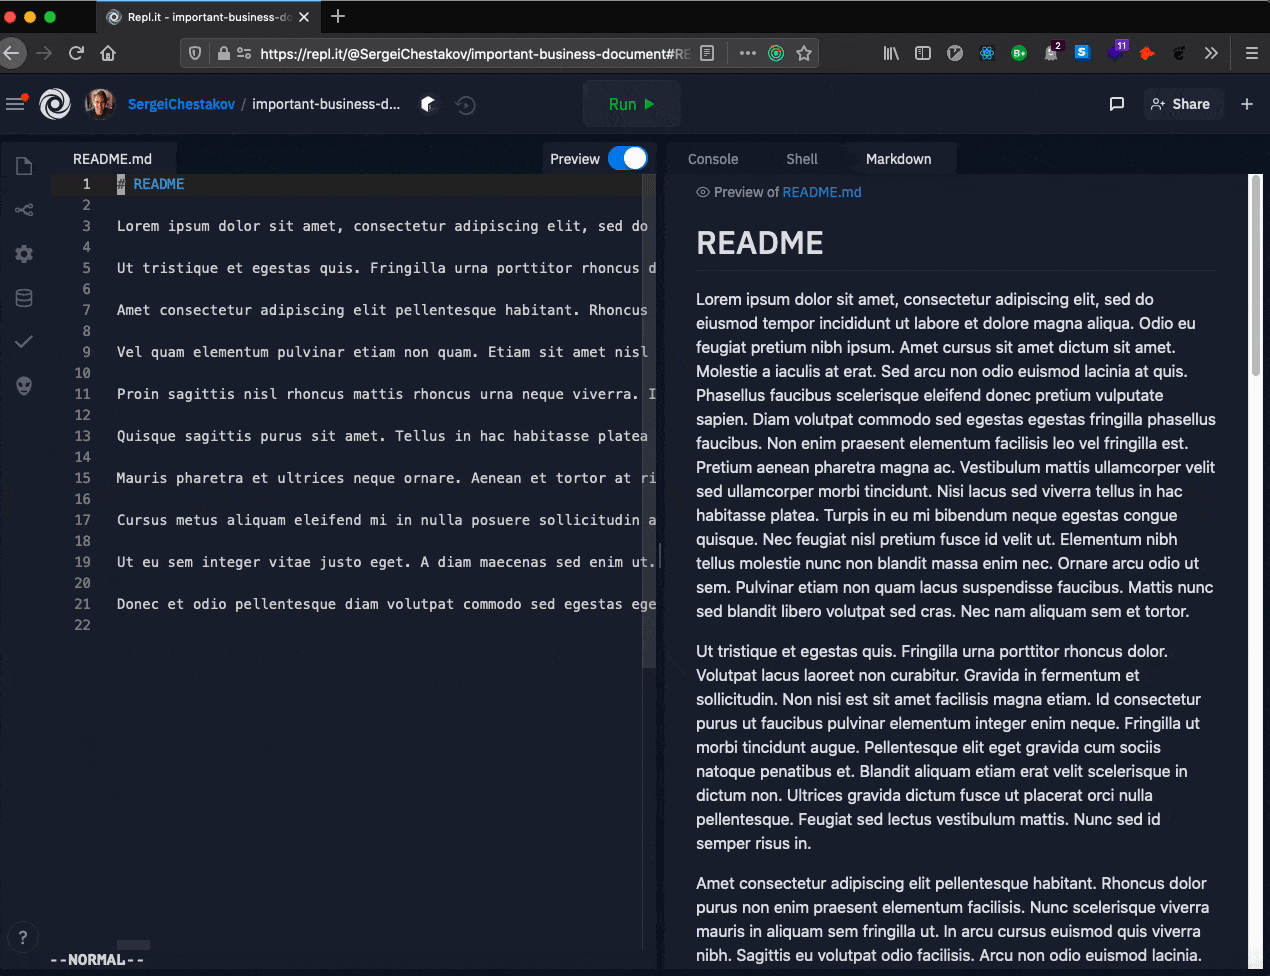Screen dimensions: 1270x976
Task: Turn off the Preview toggle
Action: point(628,159)
